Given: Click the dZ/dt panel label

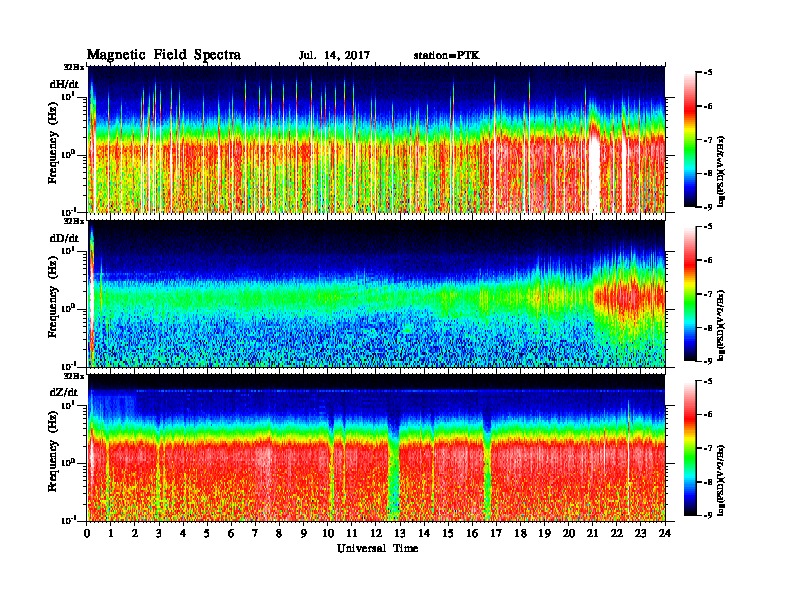Looking at the screenshot, I should coord(64,392).
